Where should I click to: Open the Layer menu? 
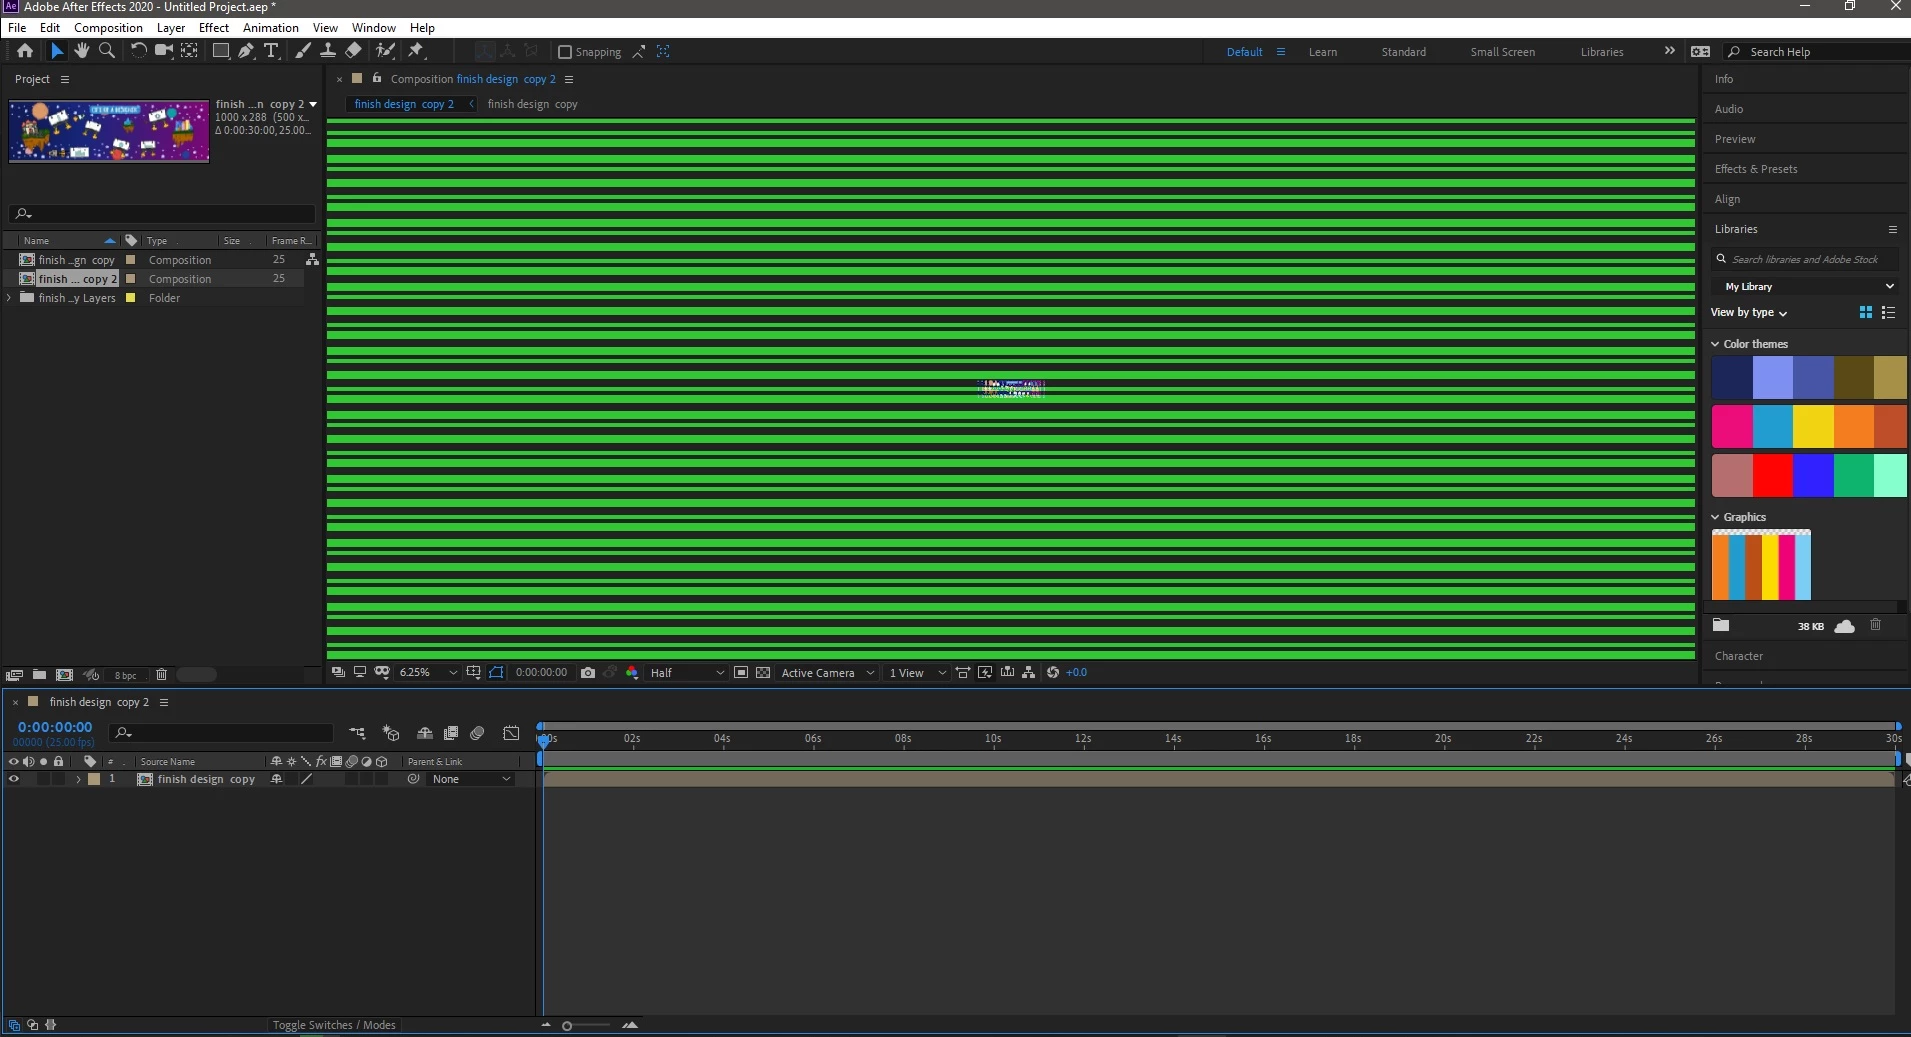(171, 28)
